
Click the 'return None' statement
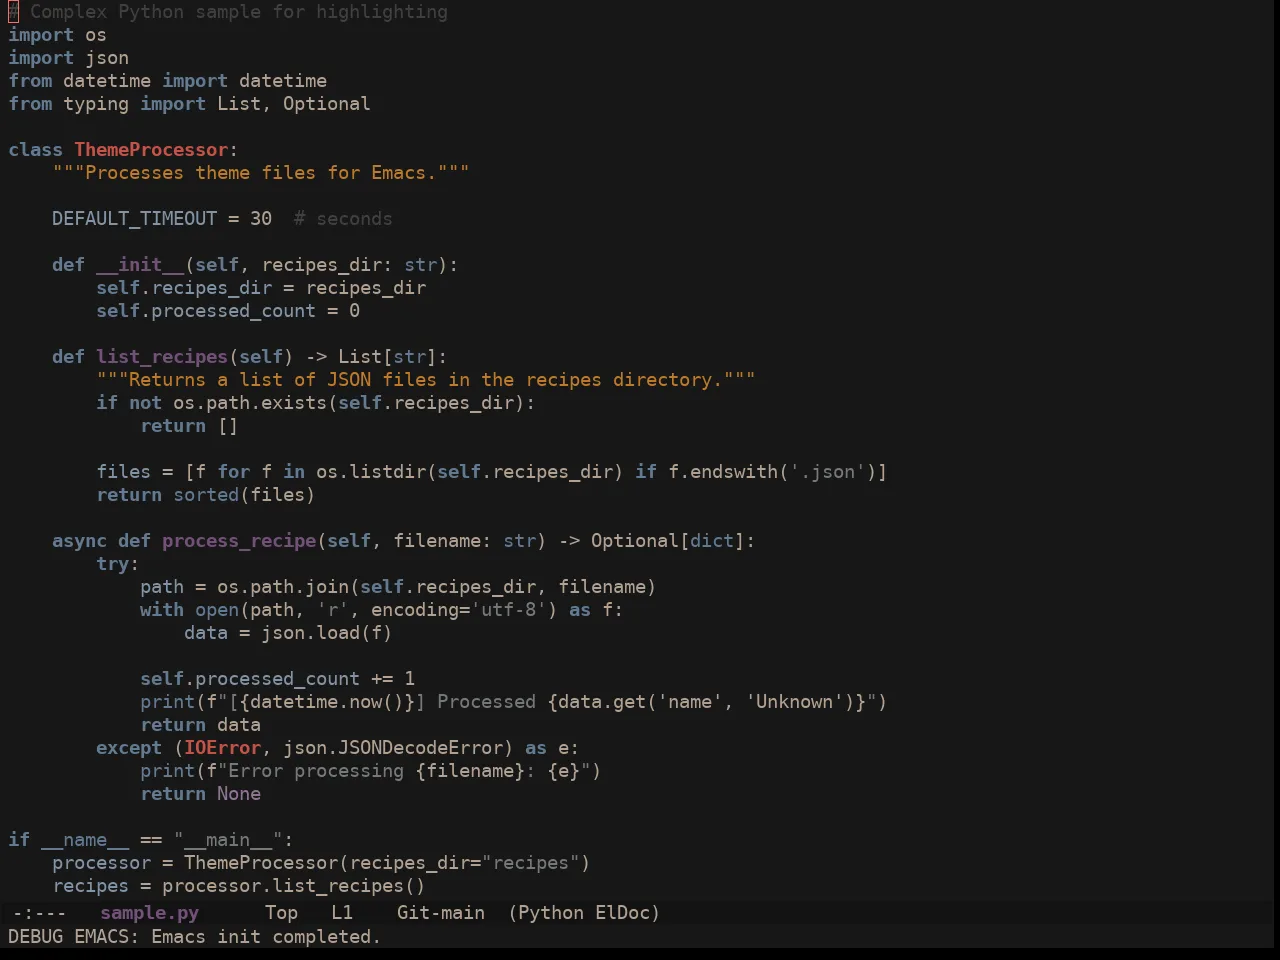[x=200, y=794]
